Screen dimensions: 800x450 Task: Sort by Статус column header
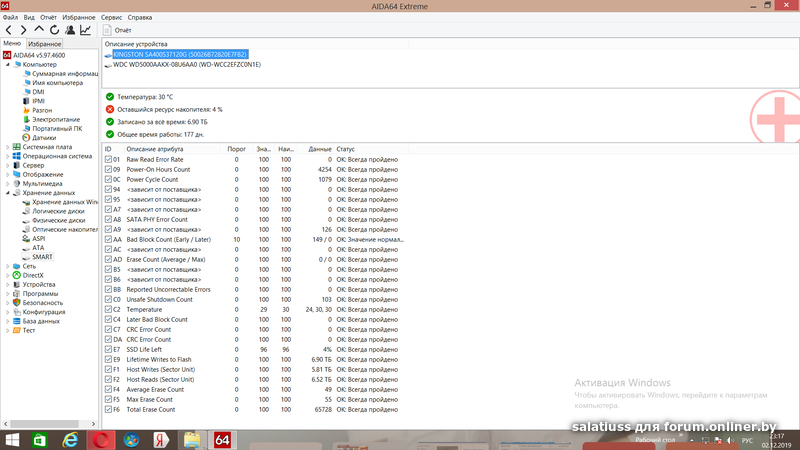pyautogui.click(x=370, y=149)
